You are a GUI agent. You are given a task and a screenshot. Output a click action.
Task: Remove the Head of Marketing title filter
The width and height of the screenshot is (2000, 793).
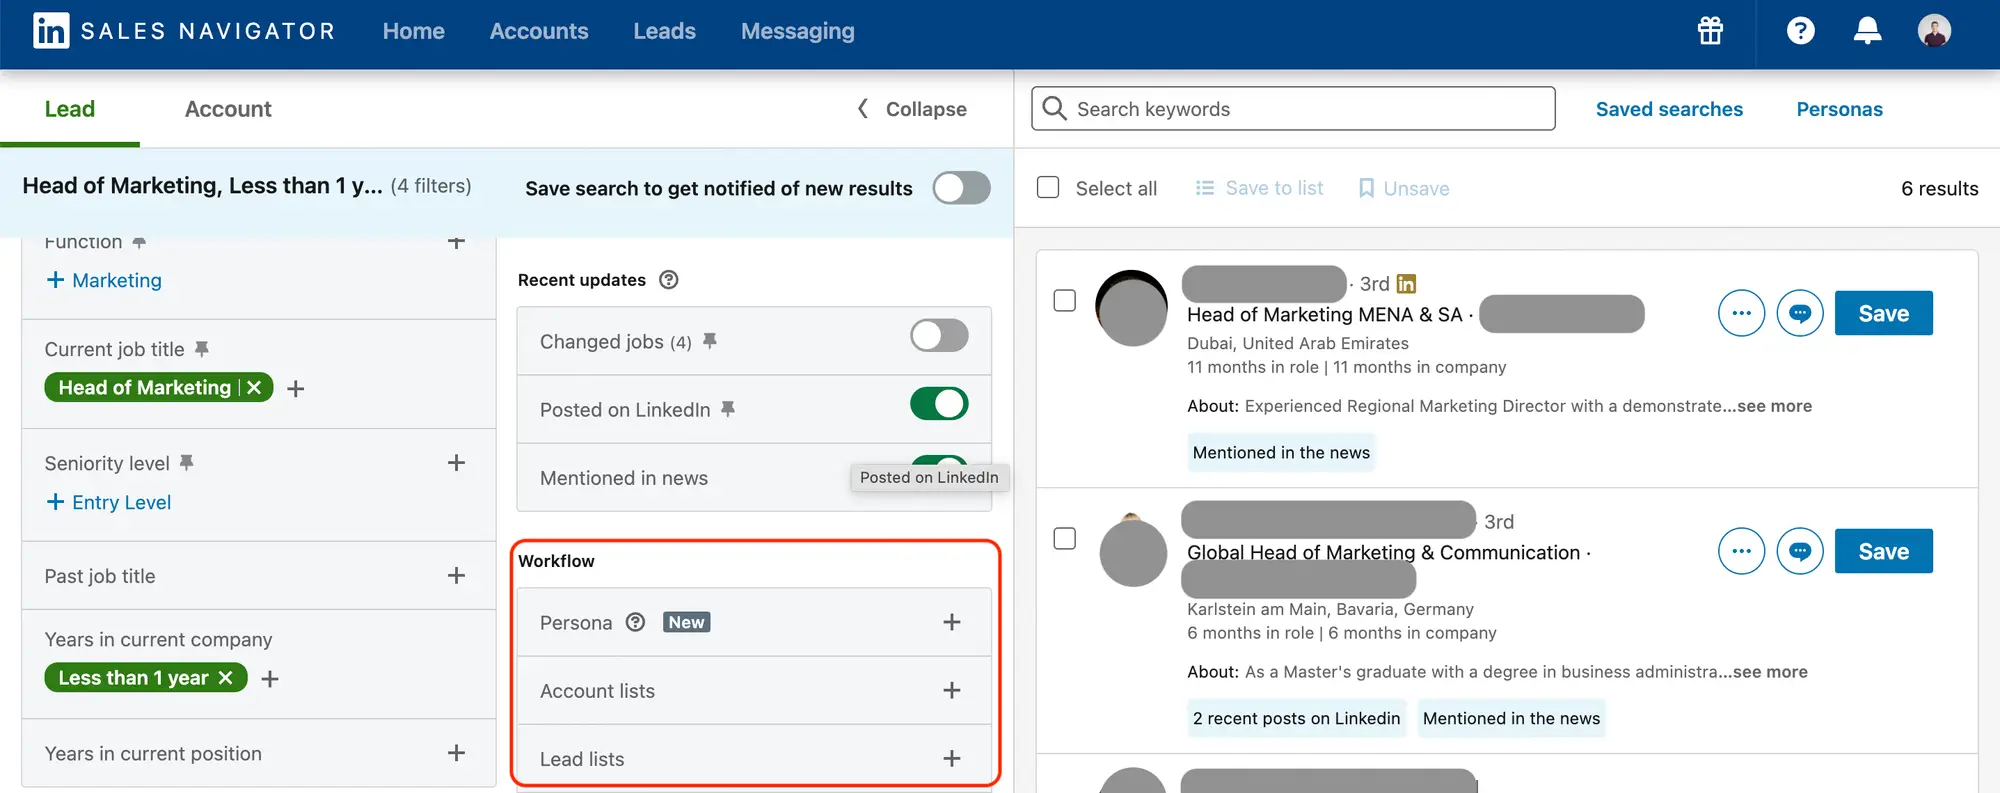pos(255,388)
